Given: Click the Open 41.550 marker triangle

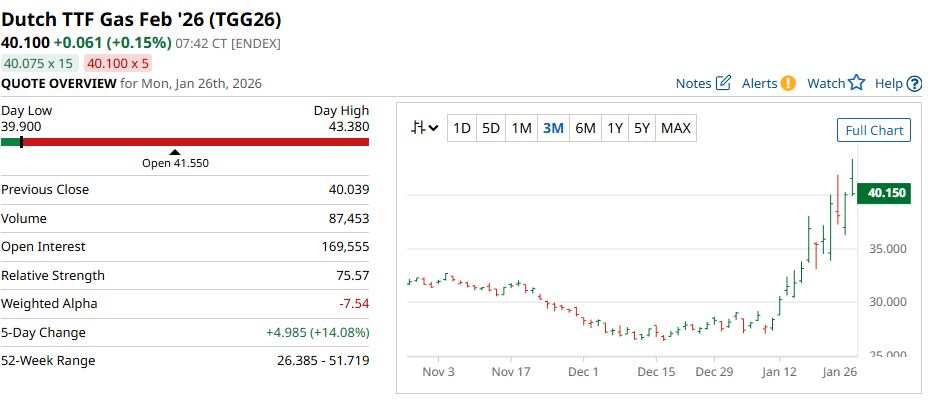Looking at the screenshot, I should [x=175, y=152].
